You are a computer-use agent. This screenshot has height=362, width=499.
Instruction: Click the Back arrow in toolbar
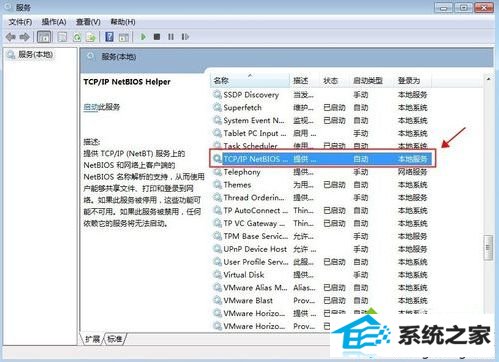pos(11,37)
